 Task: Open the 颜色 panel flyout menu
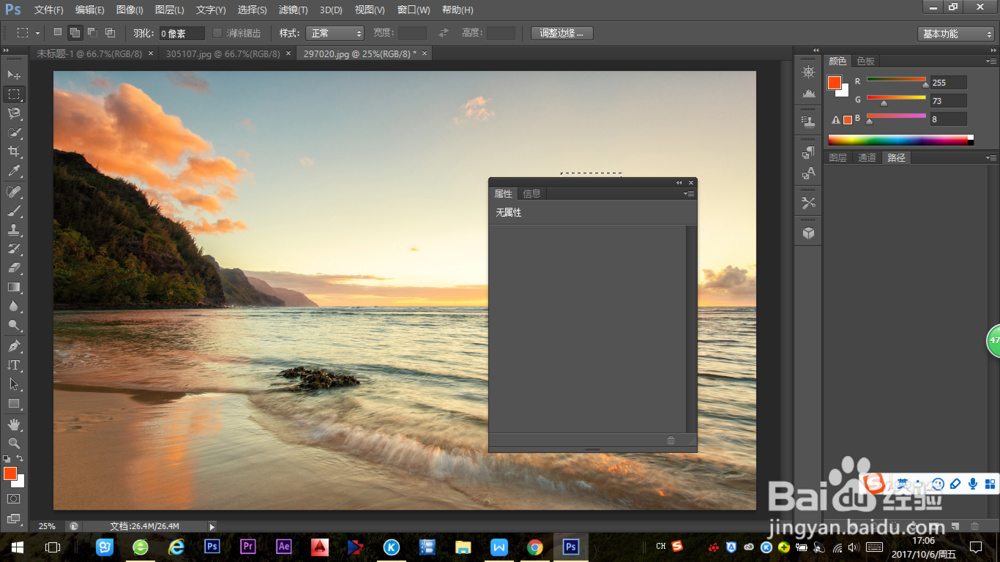click(990, 61)
